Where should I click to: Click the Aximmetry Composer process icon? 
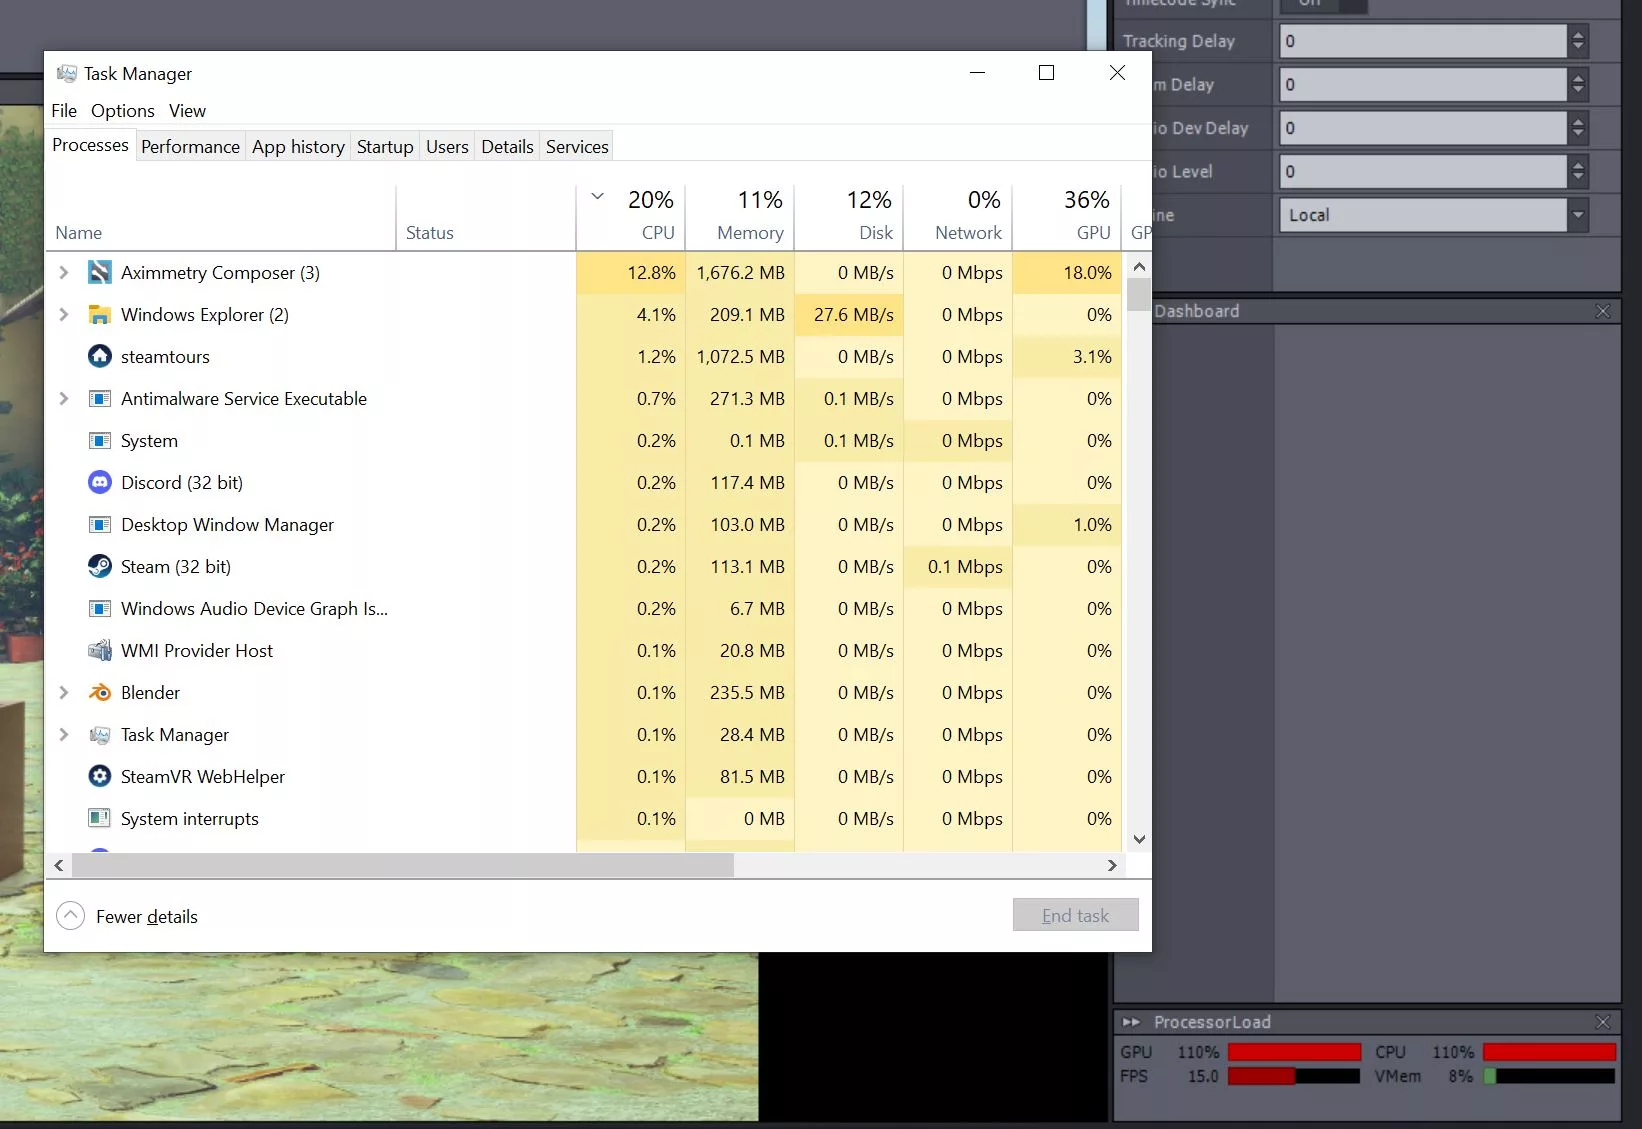pyautogui.click(x=100, y=272)
